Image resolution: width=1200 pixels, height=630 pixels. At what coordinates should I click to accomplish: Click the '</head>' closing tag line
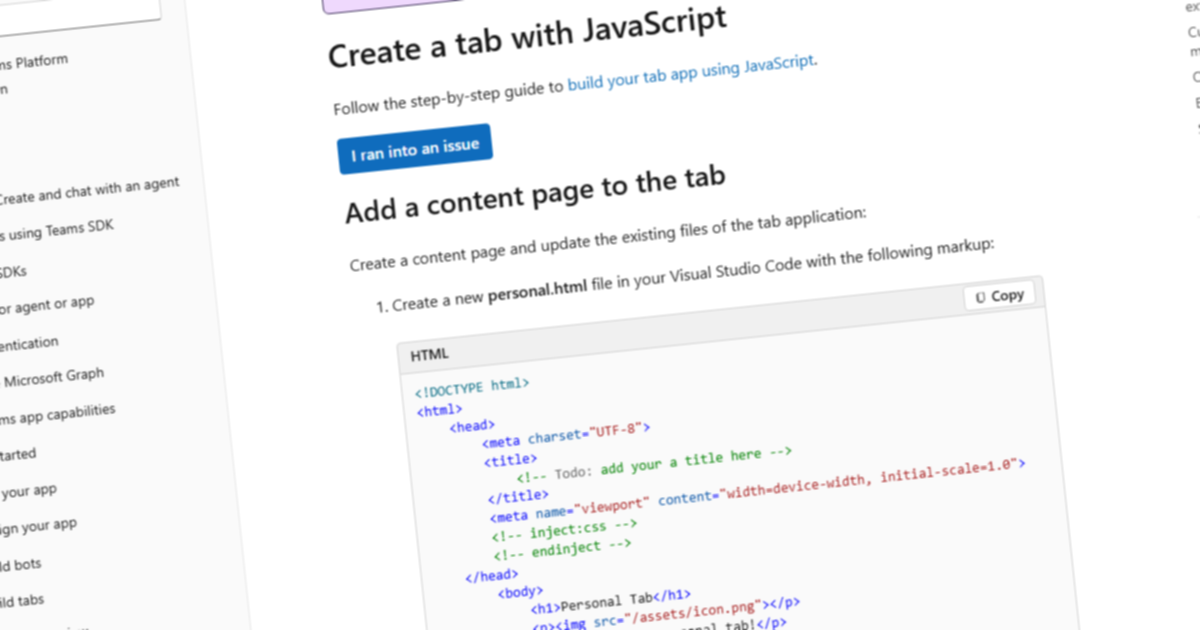point(491,575)
